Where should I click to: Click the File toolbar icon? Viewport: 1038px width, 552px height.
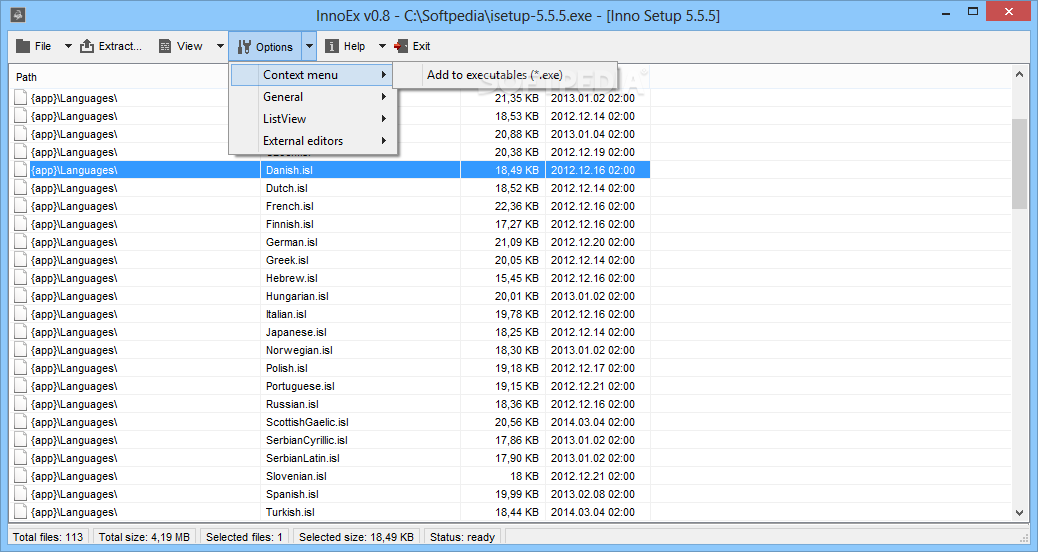point(23,46)
